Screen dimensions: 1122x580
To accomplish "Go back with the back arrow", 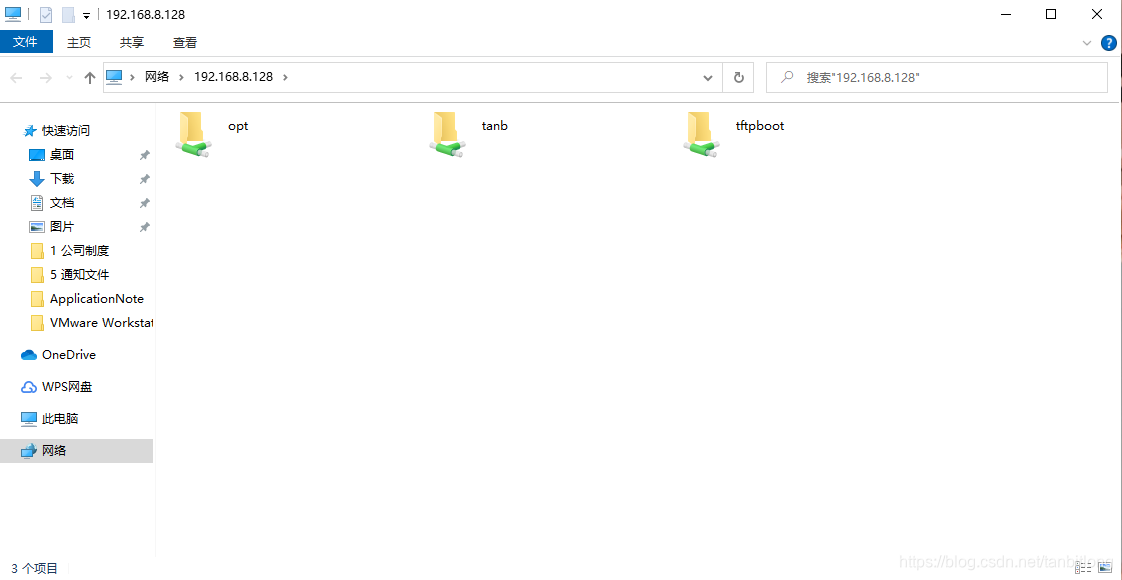I will 16,78.
